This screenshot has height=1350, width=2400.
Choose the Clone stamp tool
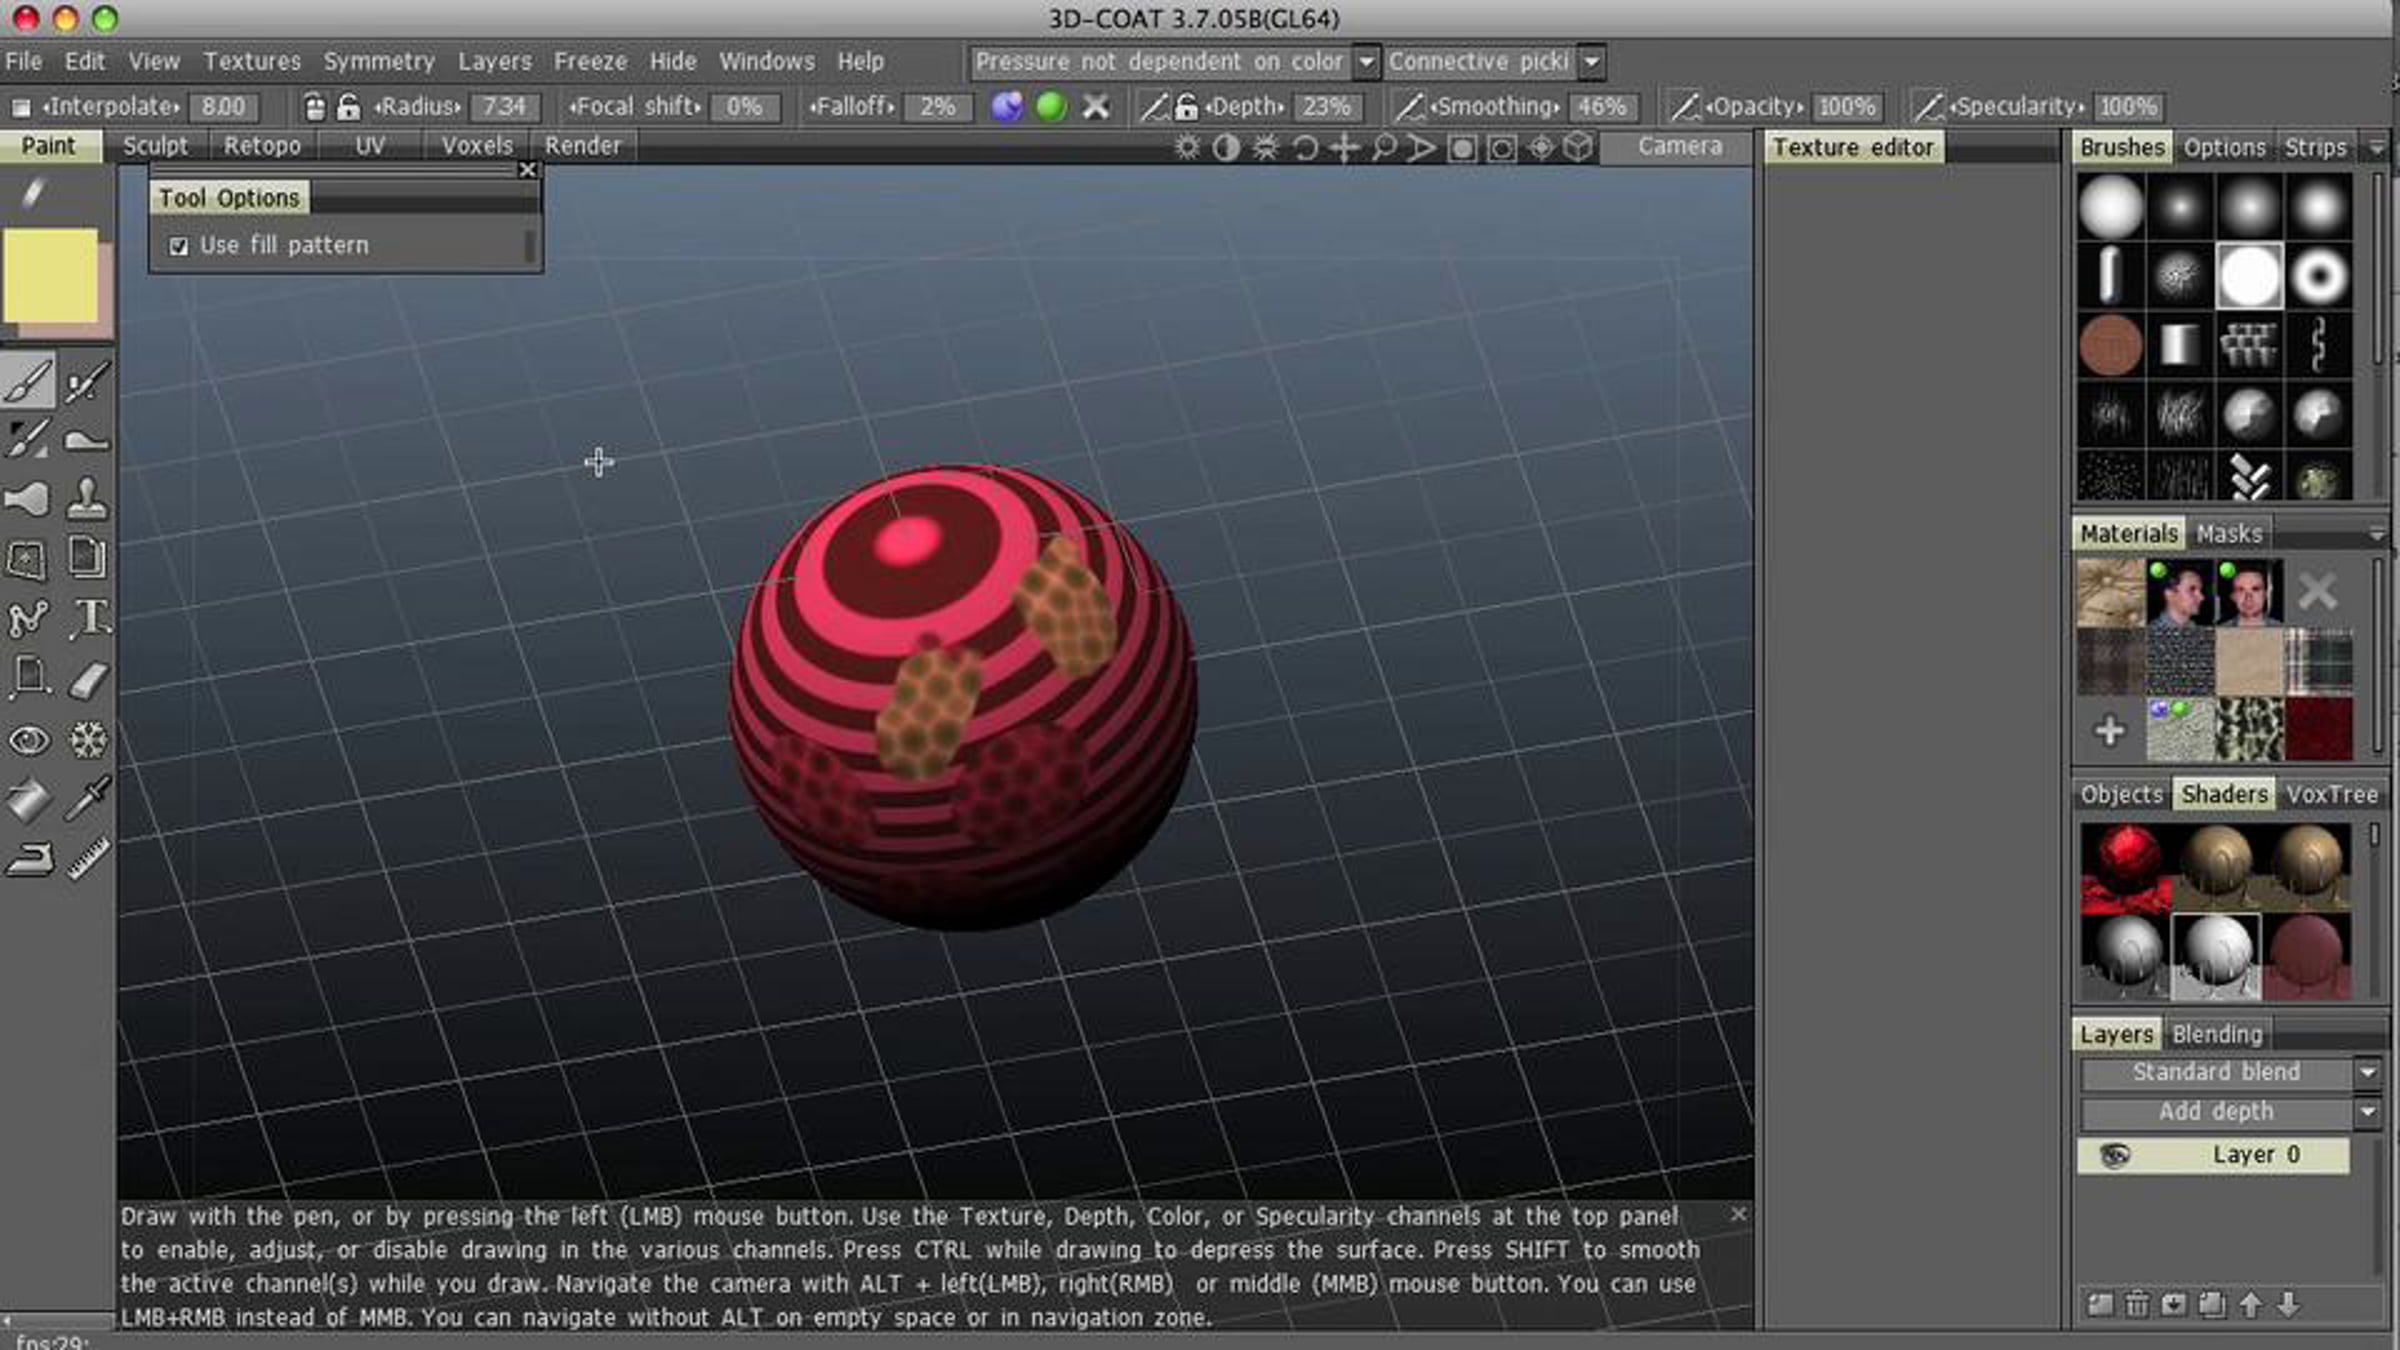[89, 498]
